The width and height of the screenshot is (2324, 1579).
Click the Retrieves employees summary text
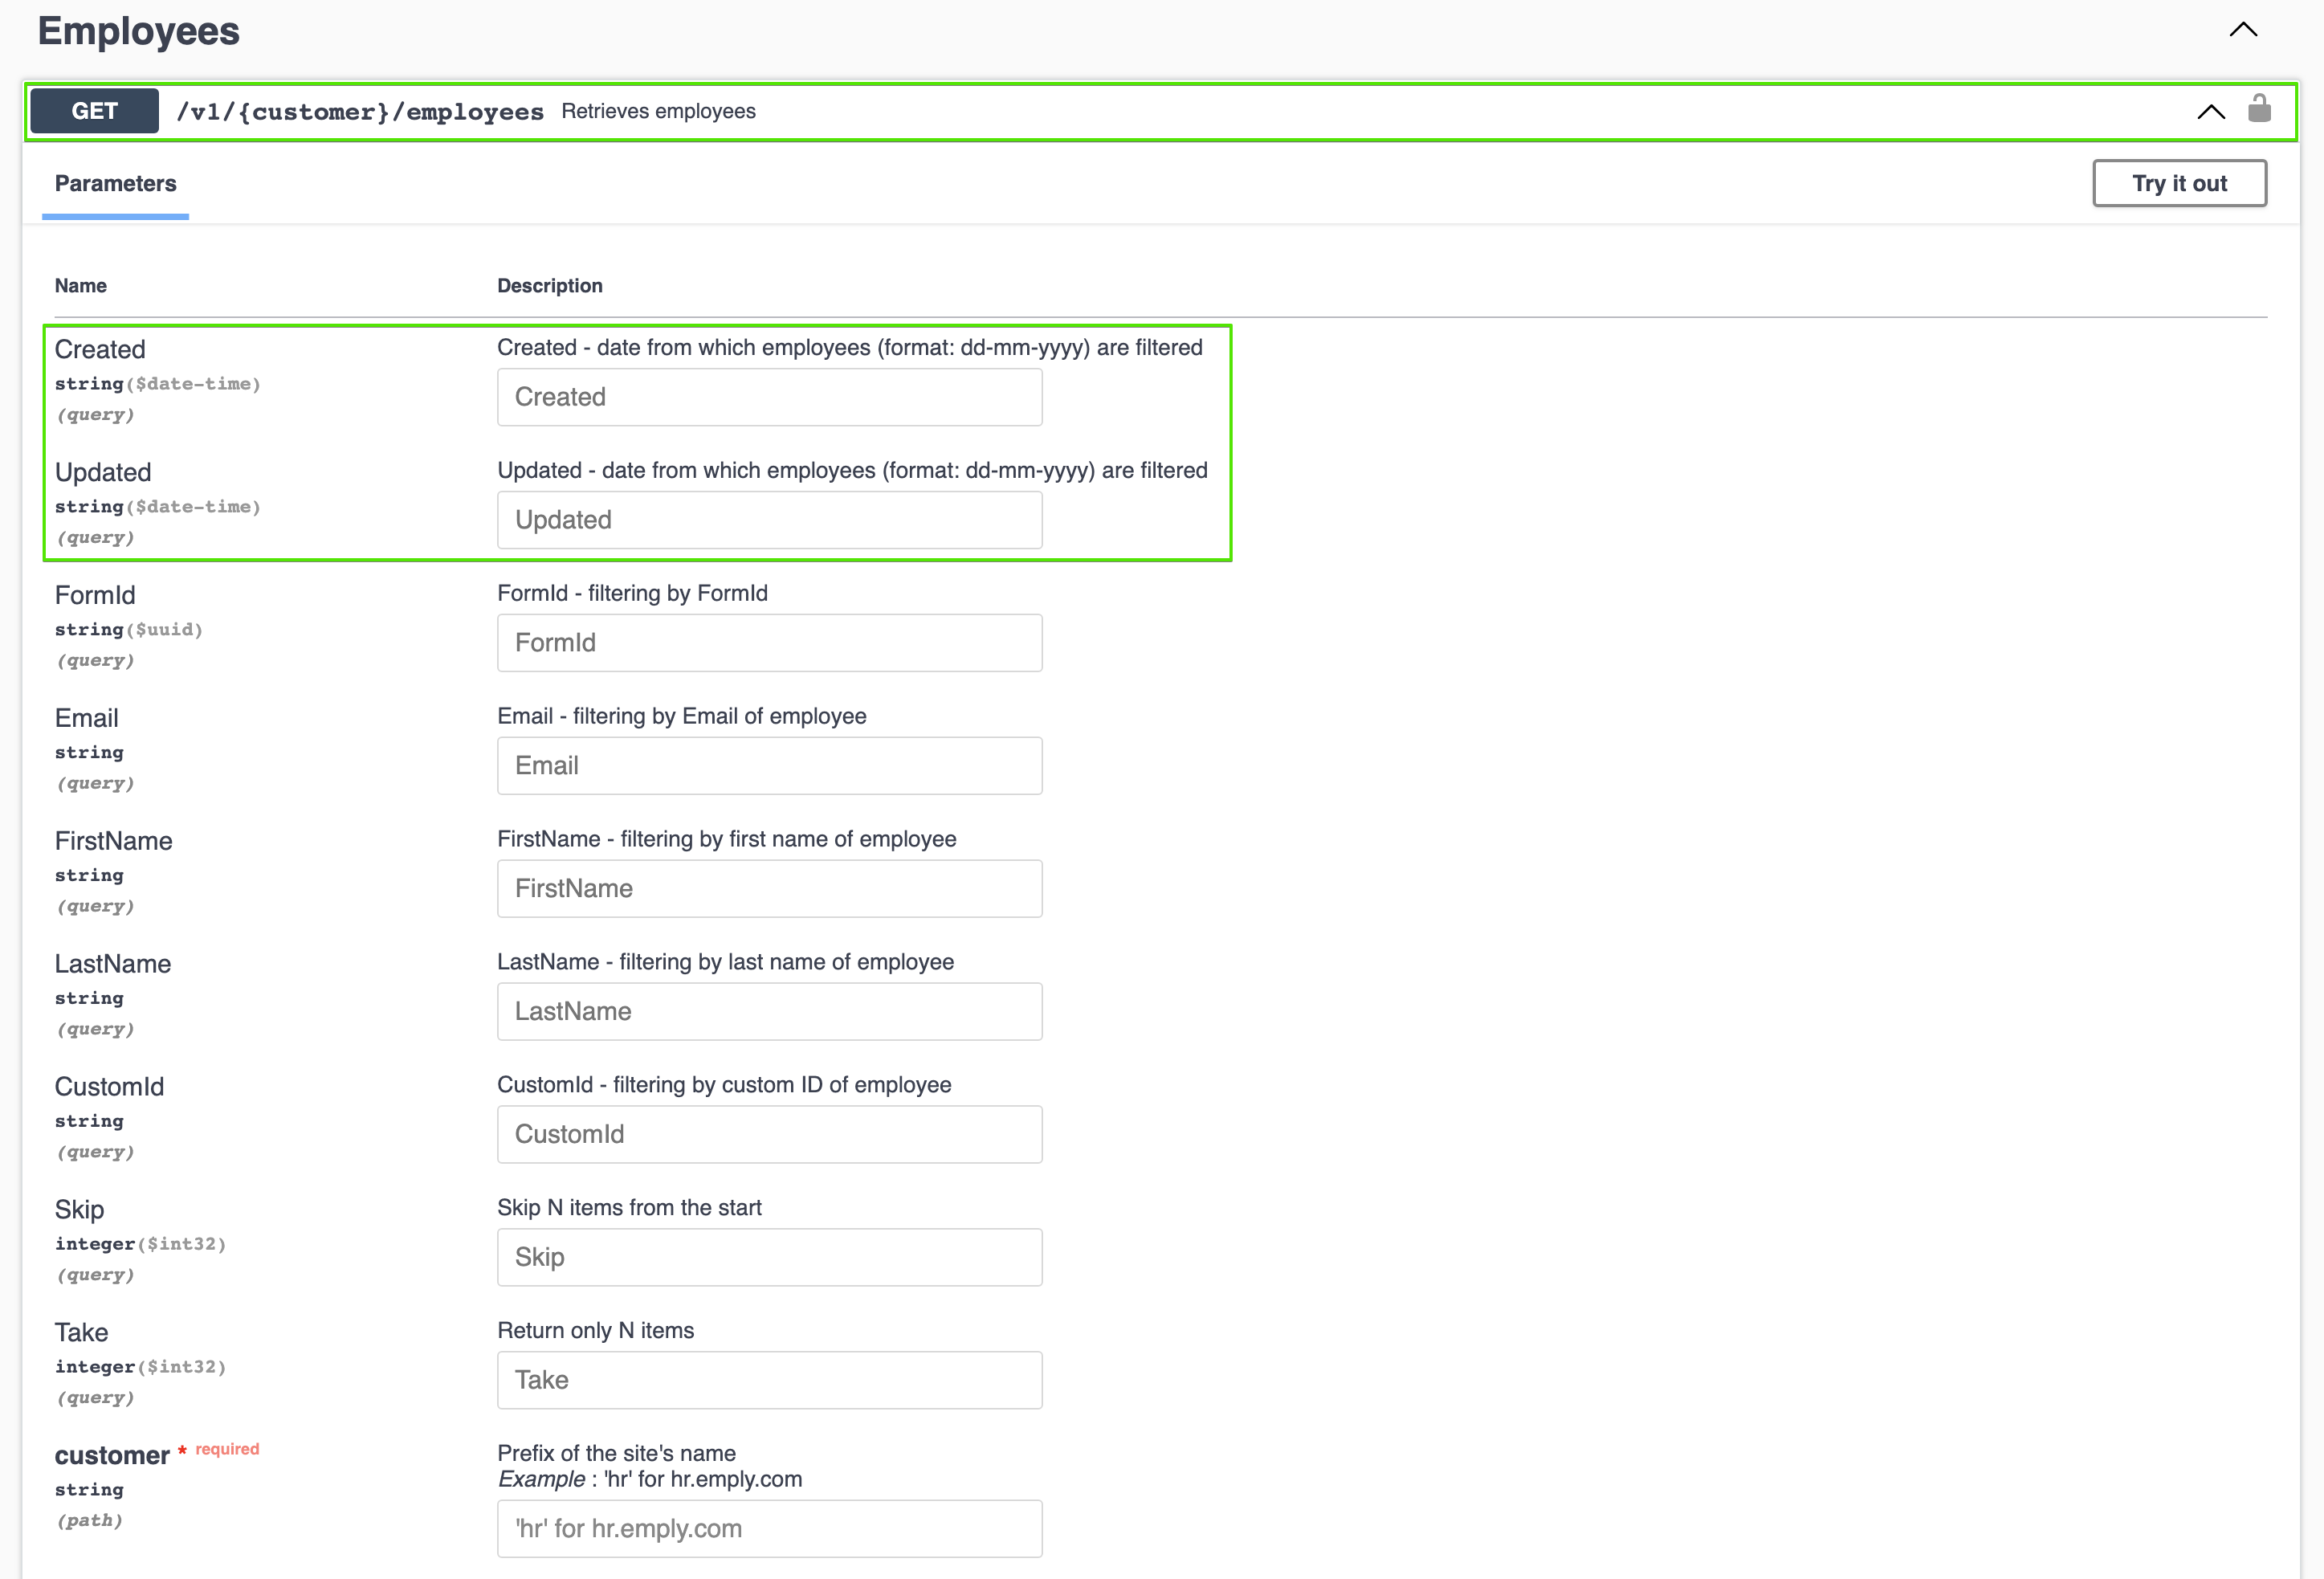tap(658, 112)
